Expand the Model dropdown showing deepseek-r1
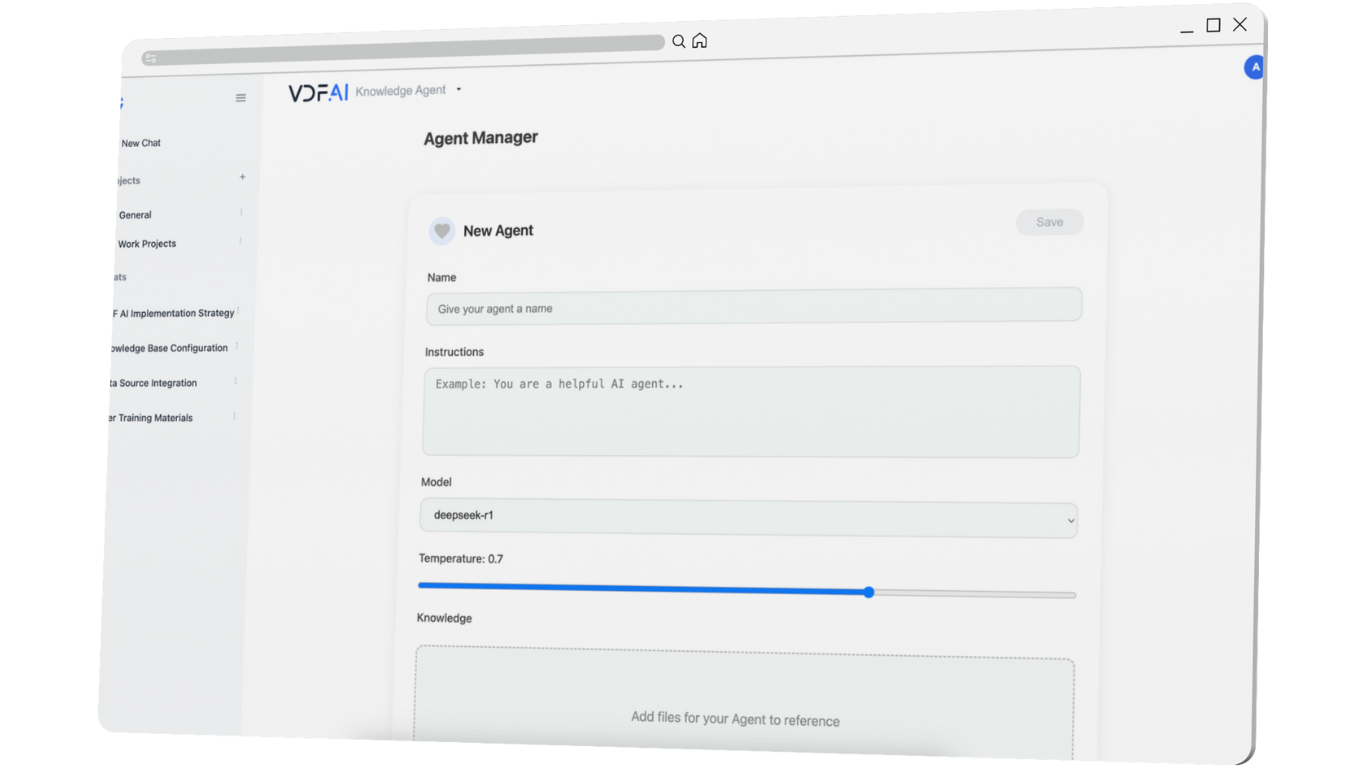Image resolution: width=1366 pixels, height=768 pixels. coord(749,518)
